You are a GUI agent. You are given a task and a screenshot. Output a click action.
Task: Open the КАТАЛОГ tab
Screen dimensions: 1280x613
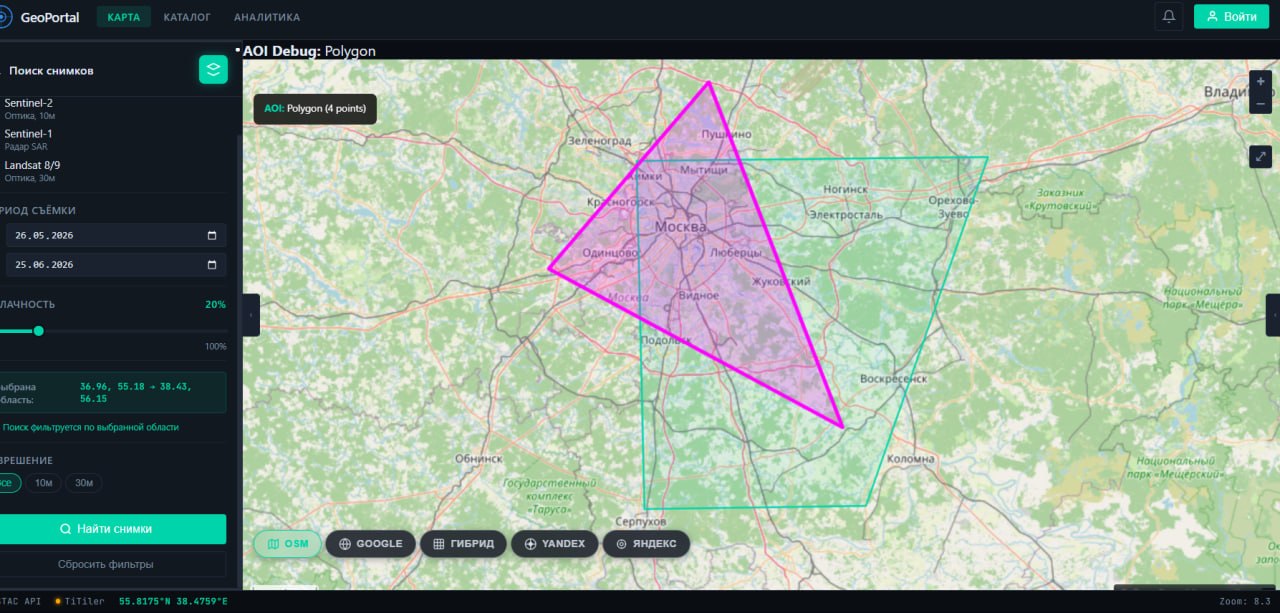click(x=187, y=17)
